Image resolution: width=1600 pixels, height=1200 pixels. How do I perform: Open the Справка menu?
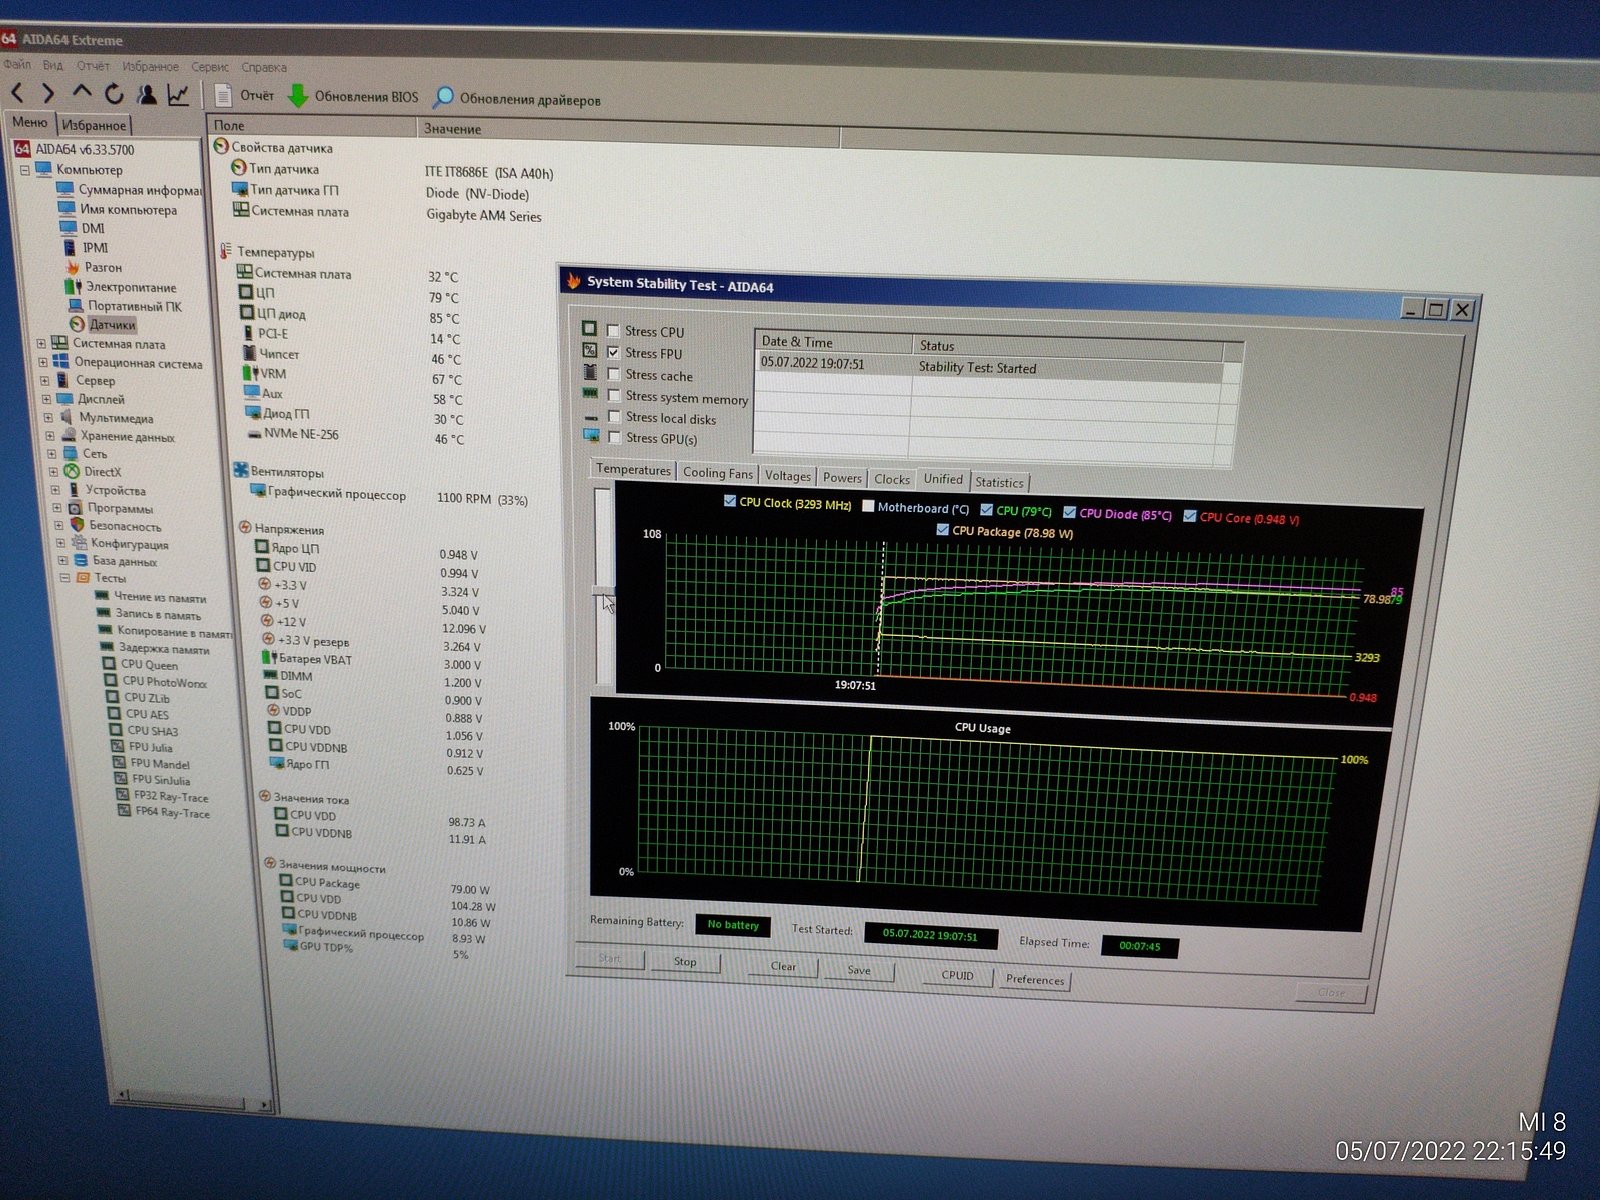coord(264,68)
